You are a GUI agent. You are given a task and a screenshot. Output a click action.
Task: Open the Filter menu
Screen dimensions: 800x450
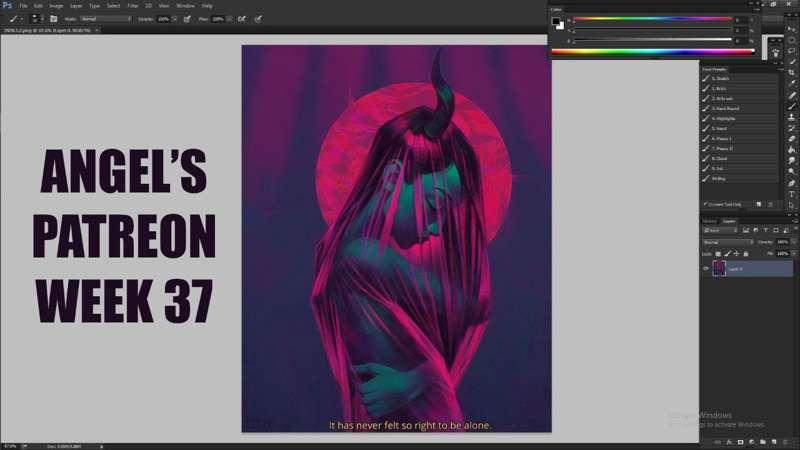point(133,6)
